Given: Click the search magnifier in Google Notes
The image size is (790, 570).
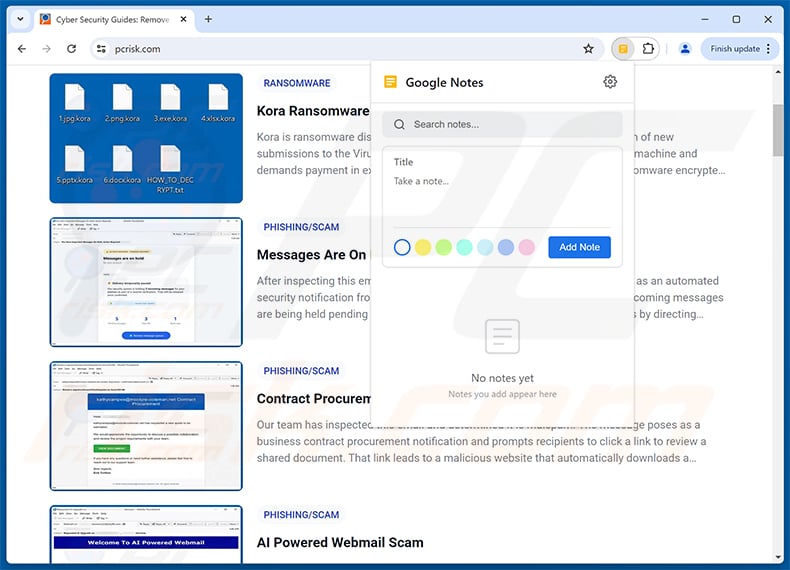Looking at the screenshot, I should click(x=399, y=124).
